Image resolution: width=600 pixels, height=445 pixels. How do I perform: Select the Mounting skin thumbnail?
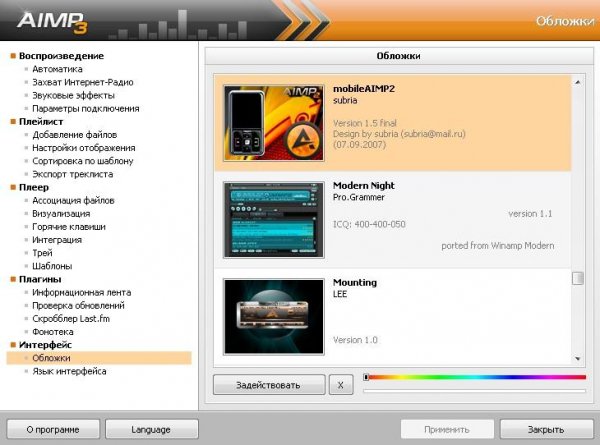pyautogui.click(x=274, y=317)
